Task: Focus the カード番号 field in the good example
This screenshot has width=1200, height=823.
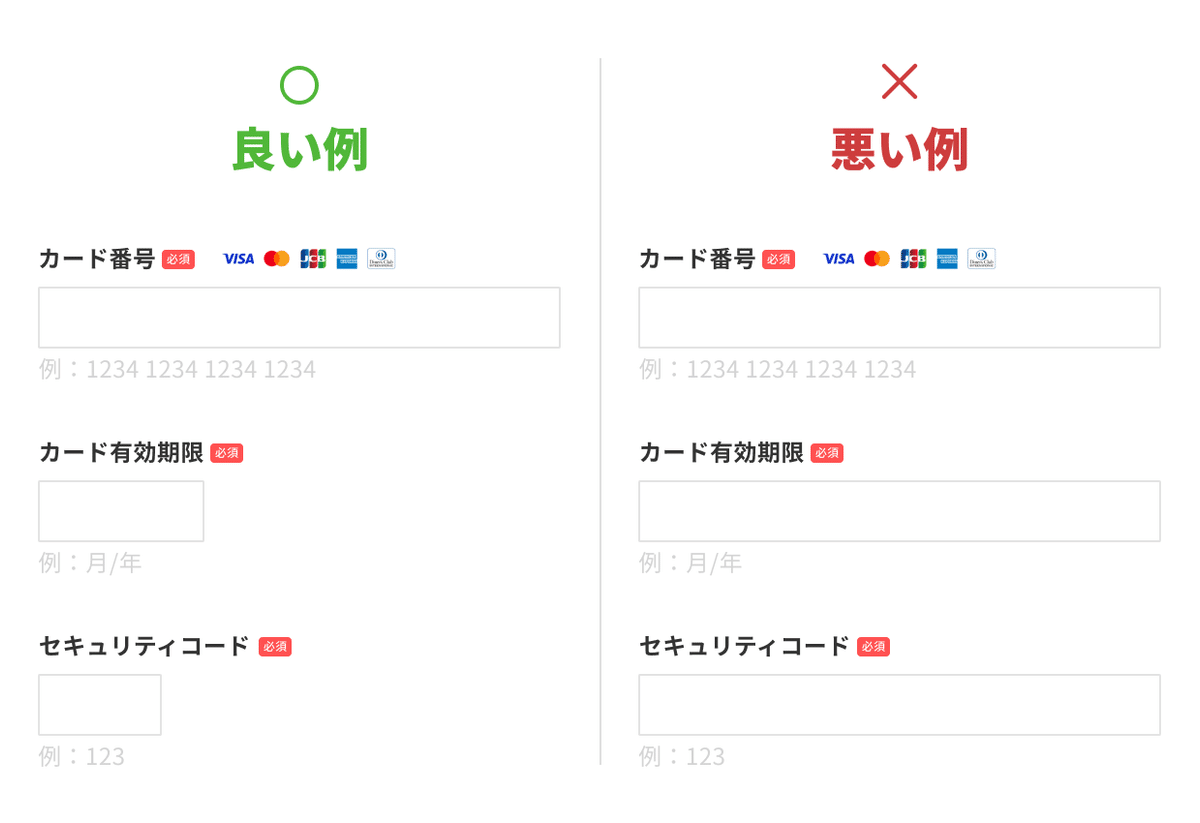Action: click(x=299, y=318)
